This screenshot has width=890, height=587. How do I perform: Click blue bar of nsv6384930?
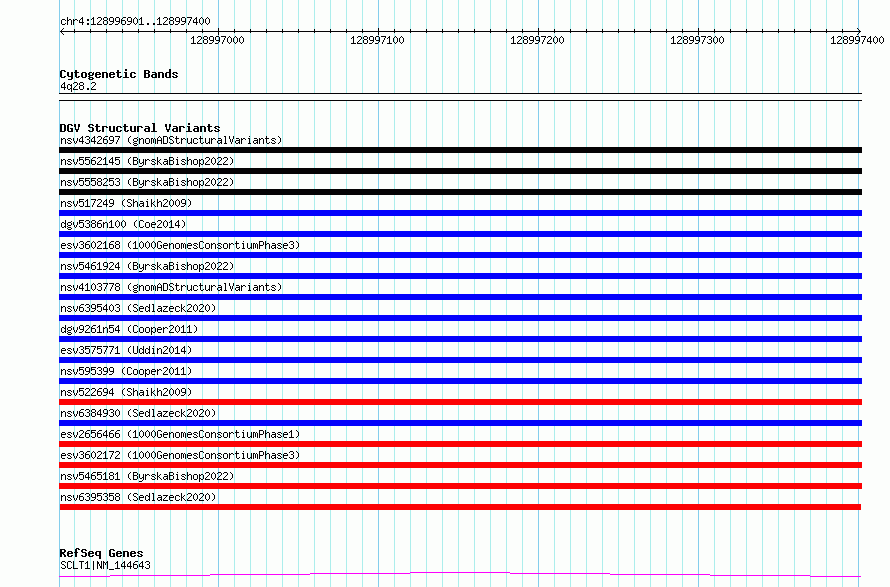(x=460, y=423)
